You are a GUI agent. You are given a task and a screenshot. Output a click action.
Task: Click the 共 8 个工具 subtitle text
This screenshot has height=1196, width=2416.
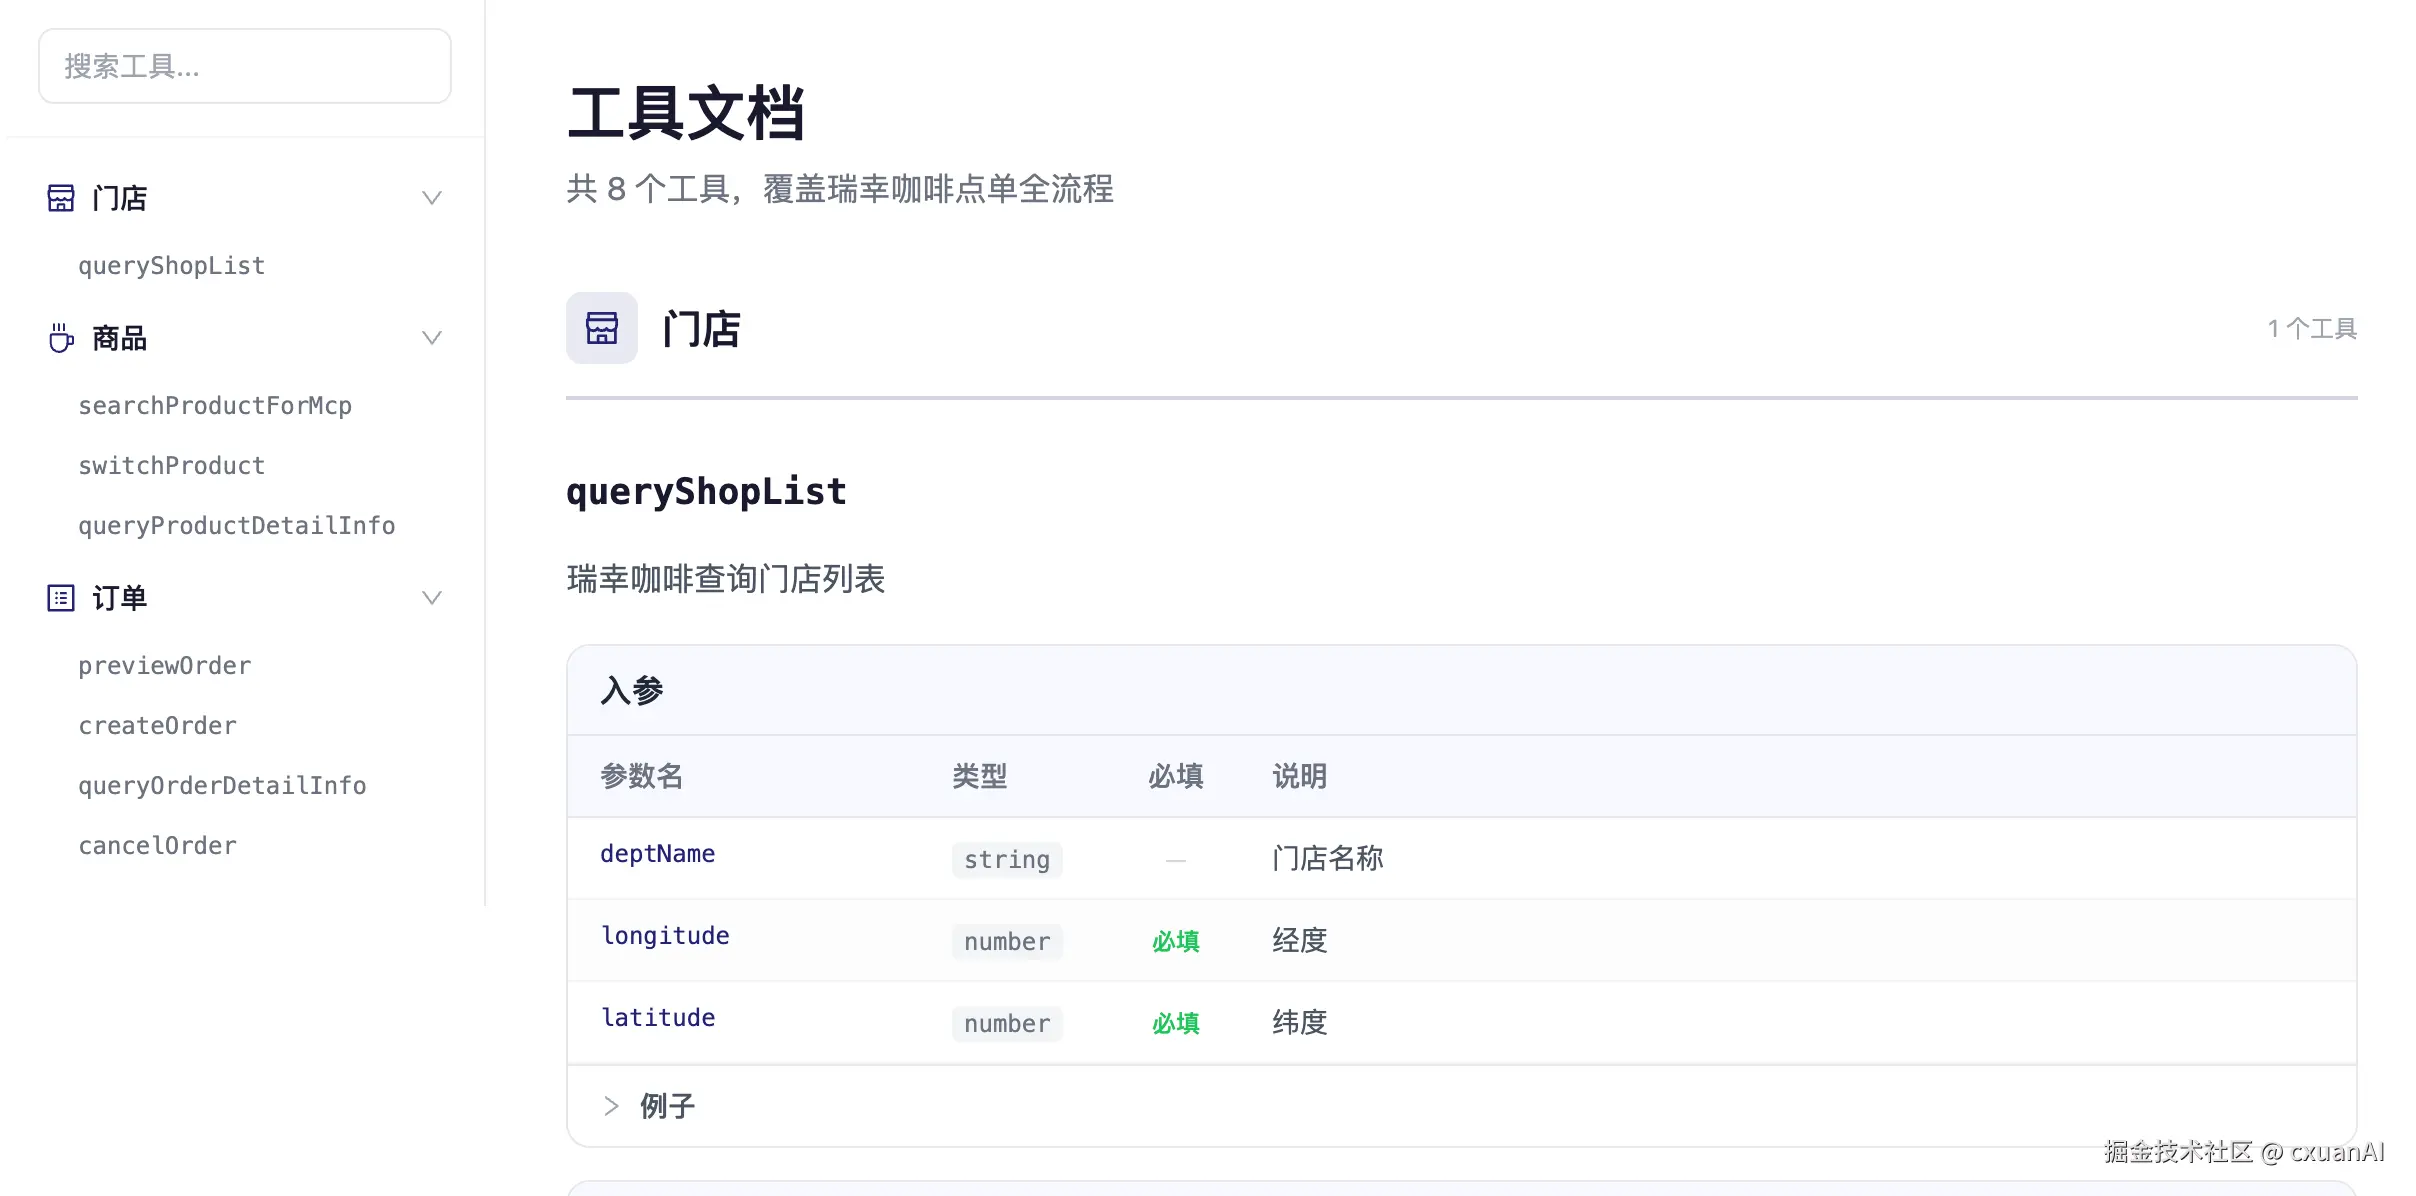(840, 189)
